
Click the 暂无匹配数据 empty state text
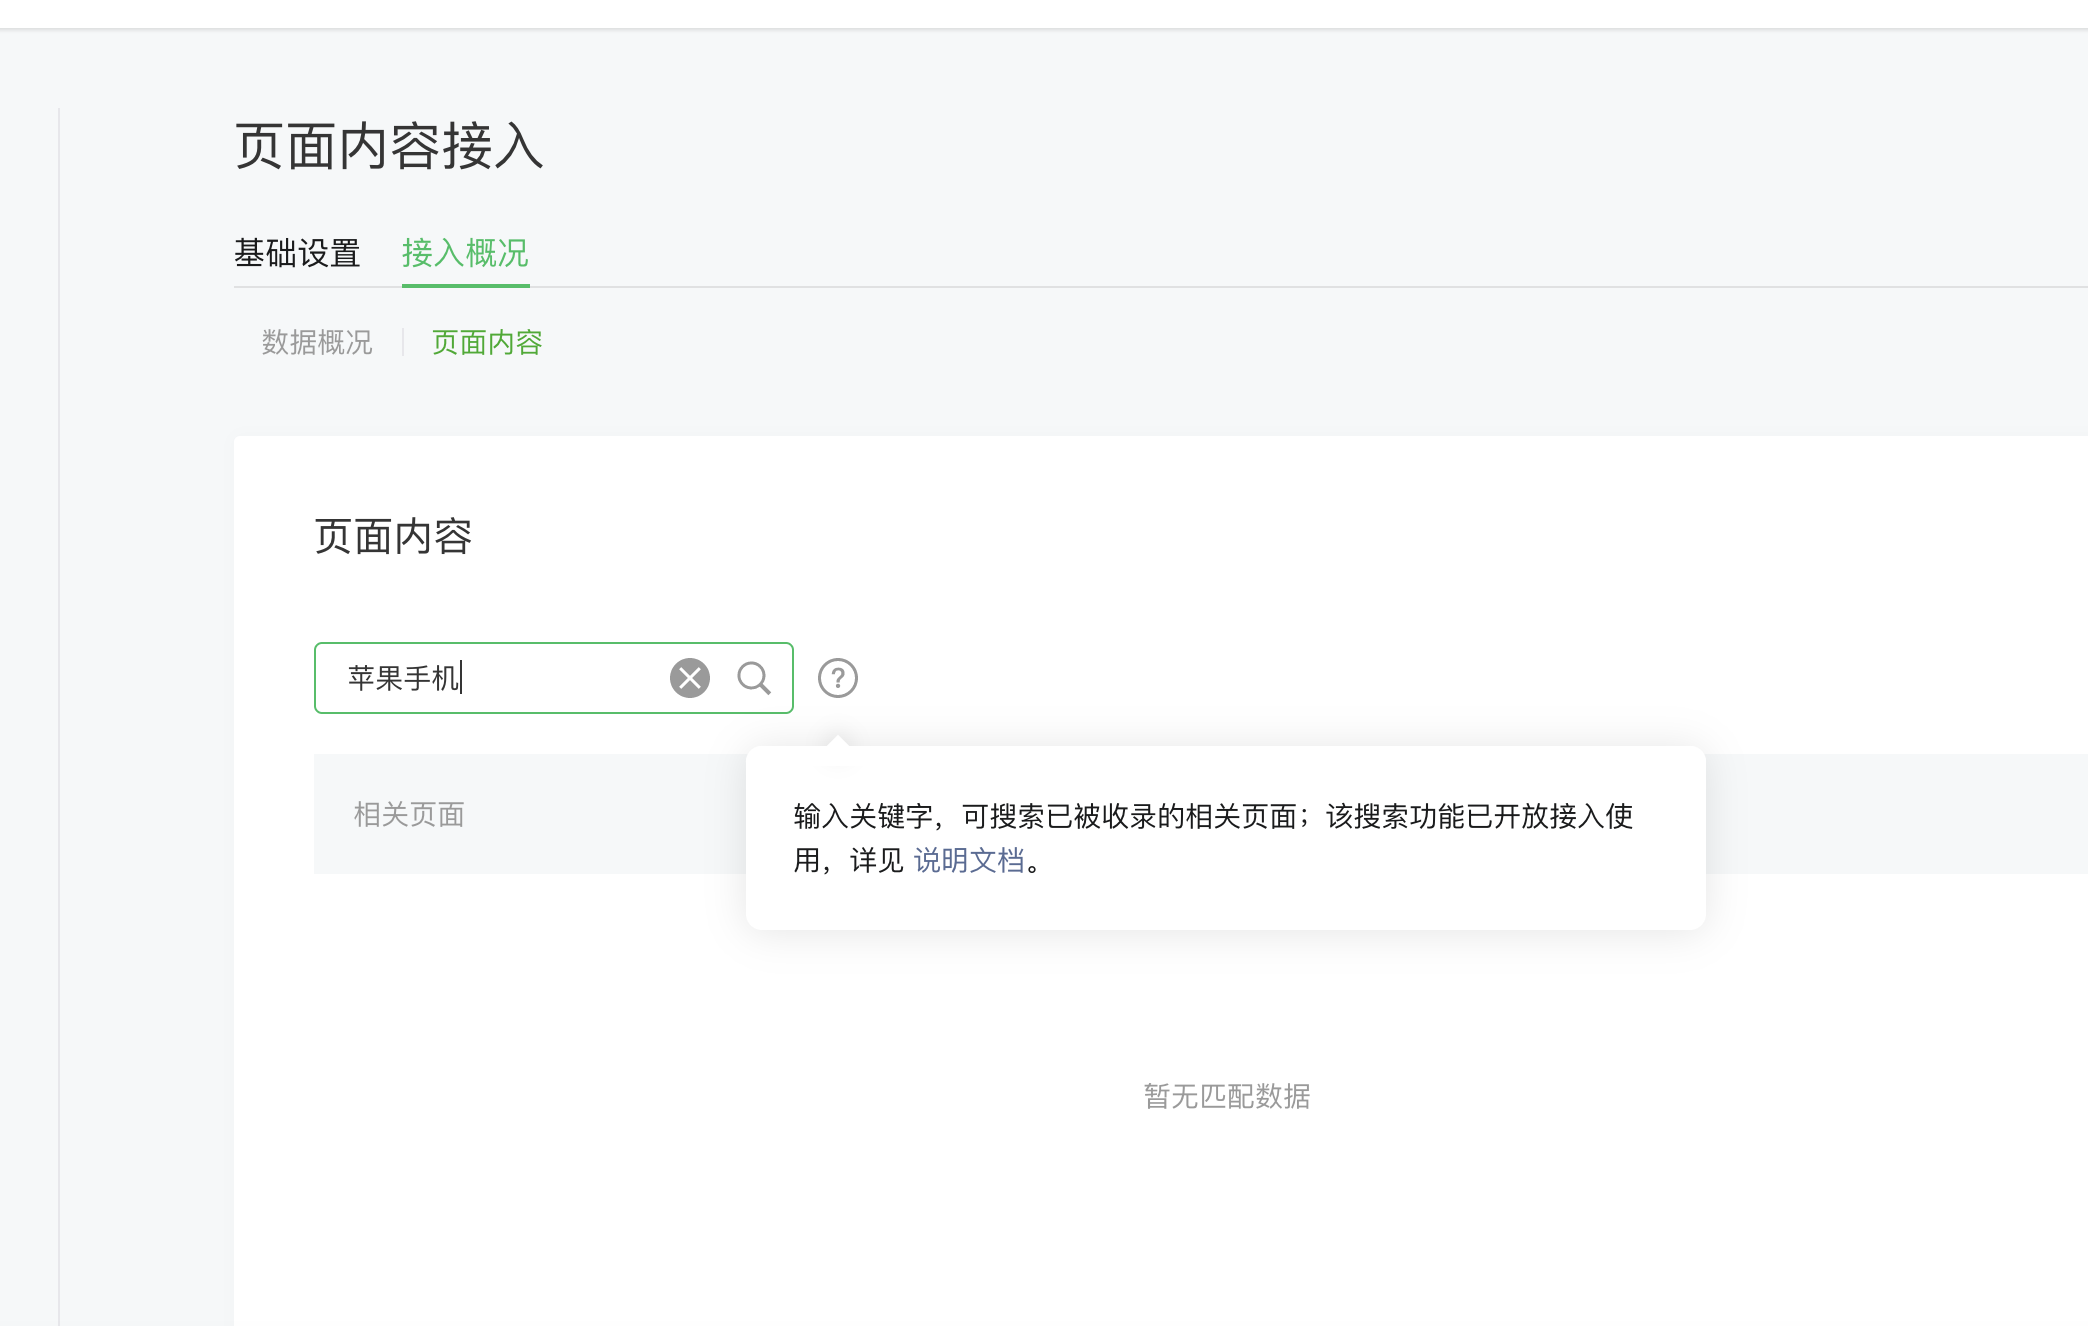click(1227, 1096)
